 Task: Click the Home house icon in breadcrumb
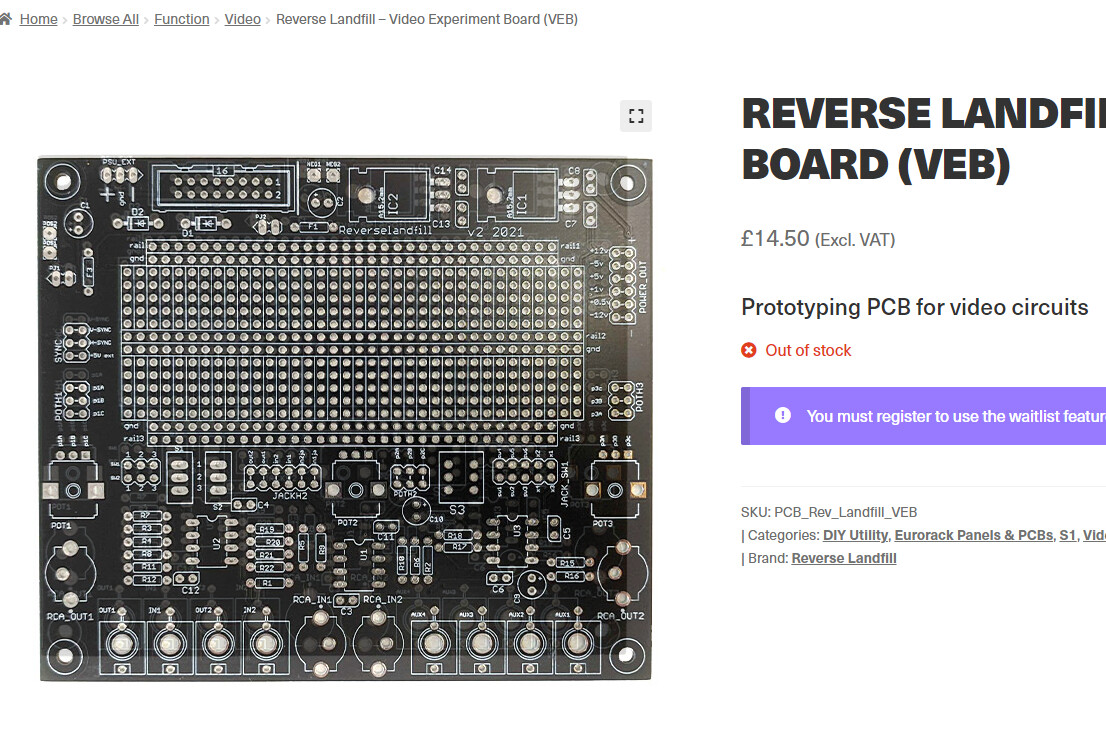point(5,19)
